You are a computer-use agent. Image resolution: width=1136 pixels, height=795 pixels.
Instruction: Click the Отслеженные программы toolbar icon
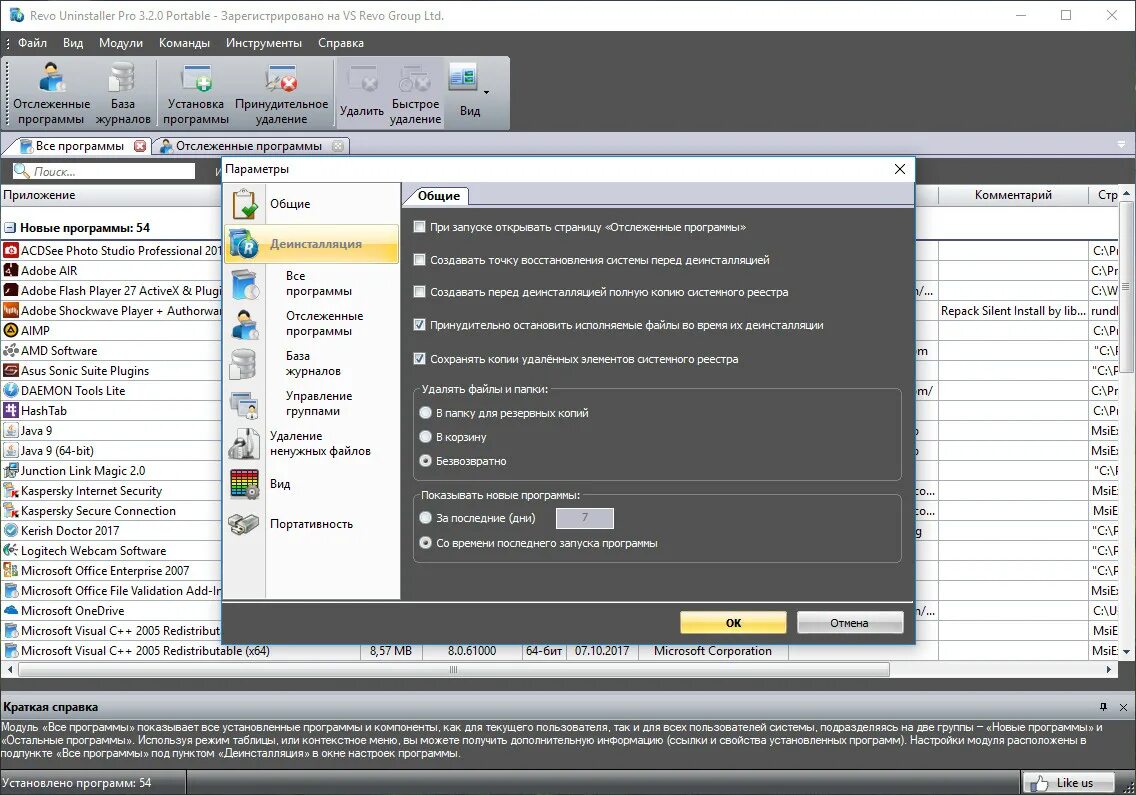coord(51,90)
